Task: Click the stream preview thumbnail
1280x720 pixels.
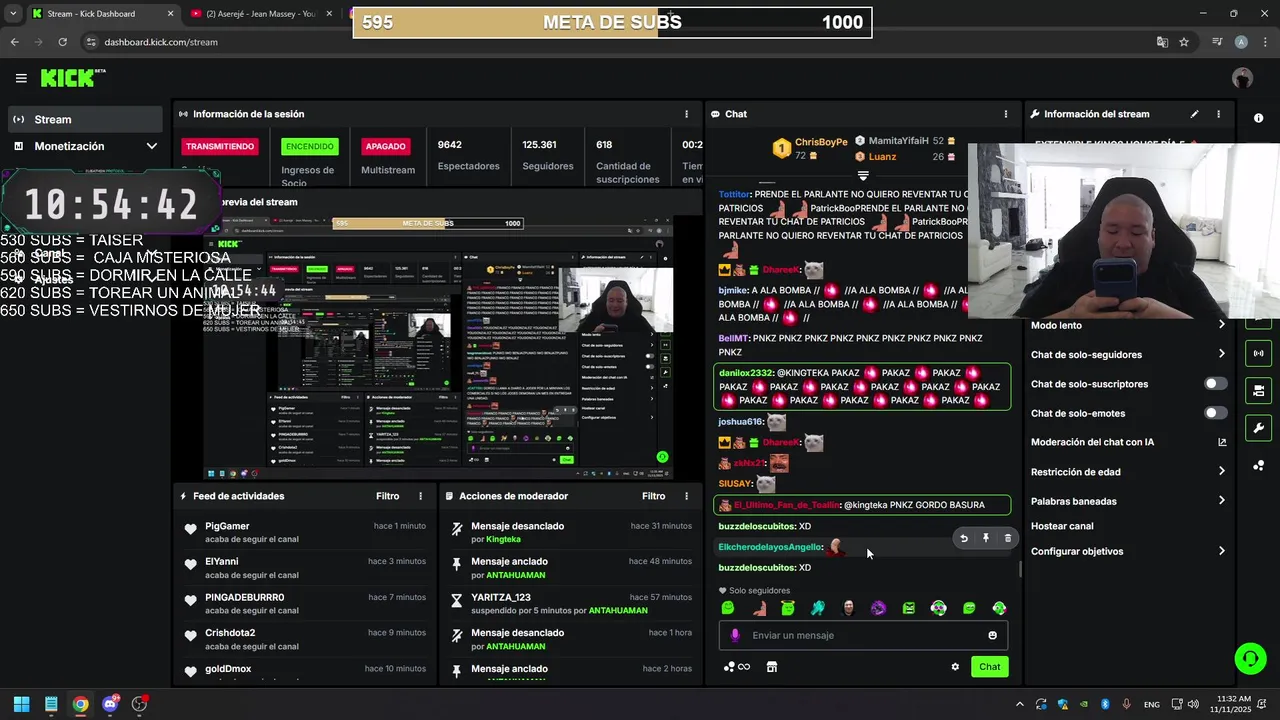Action: pos(438,346)
